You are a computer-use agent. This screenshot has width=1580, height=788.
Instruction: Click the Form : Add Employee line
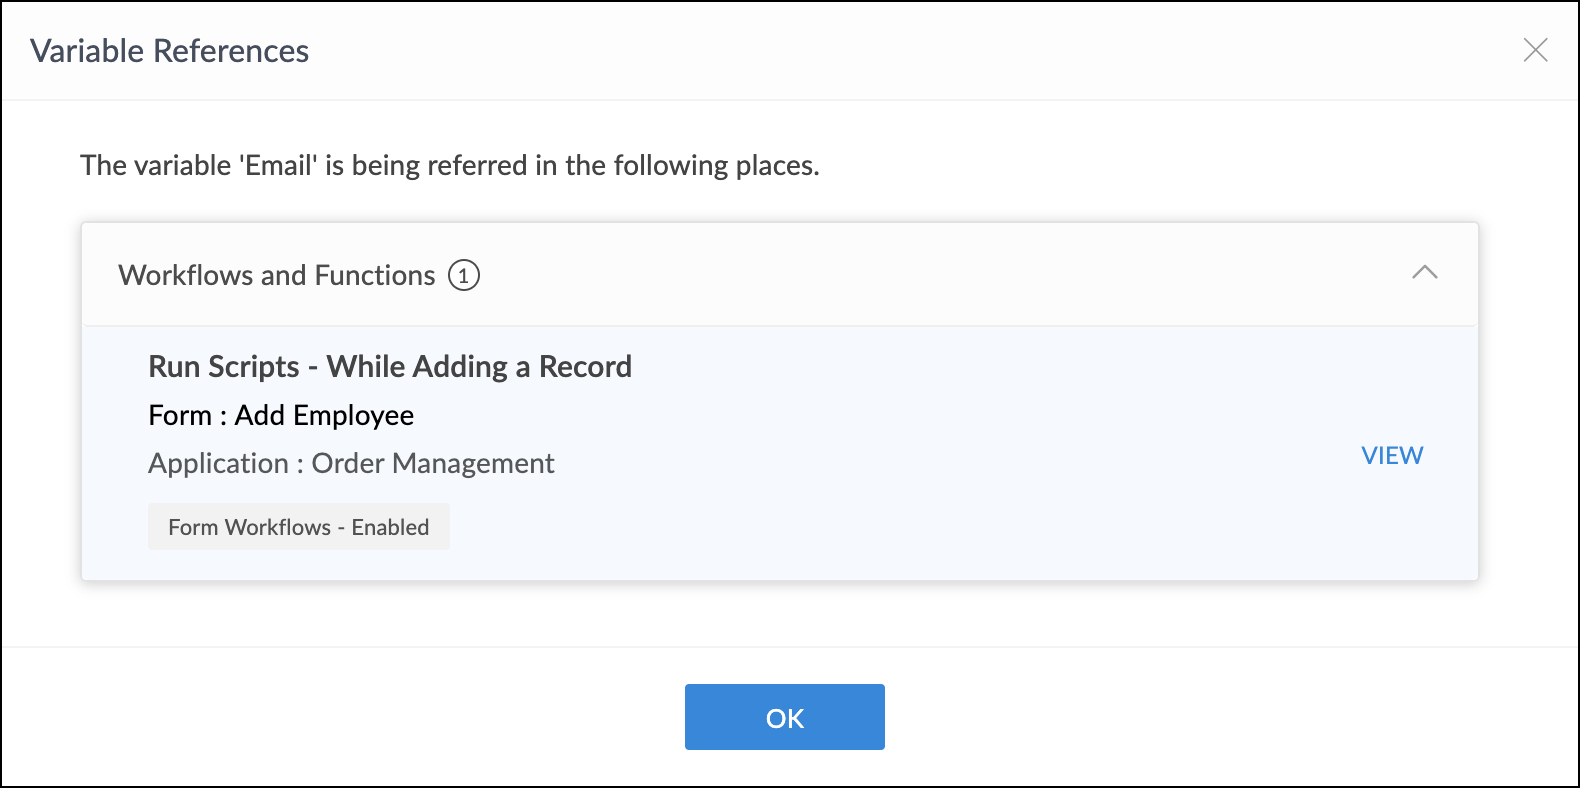coord(280,415)
